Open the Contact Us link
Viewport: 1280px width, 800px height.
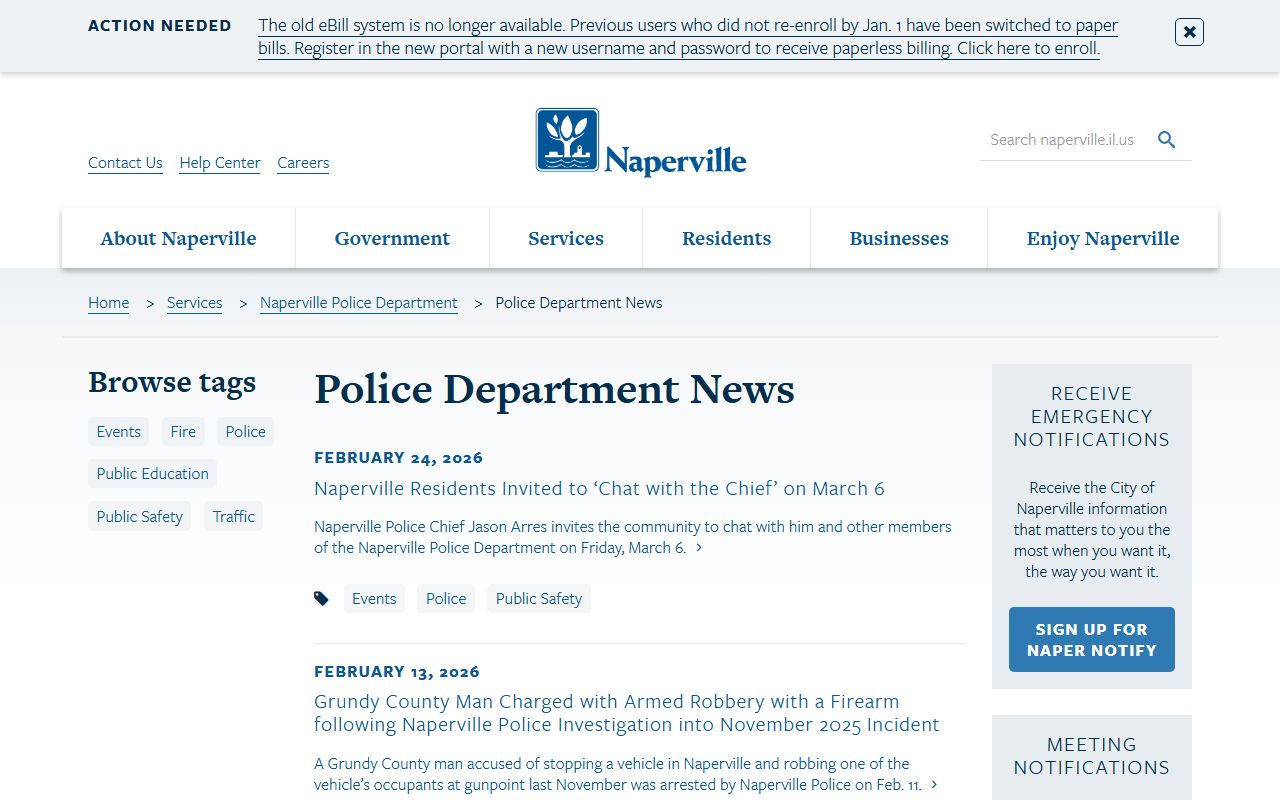(125, 163)
